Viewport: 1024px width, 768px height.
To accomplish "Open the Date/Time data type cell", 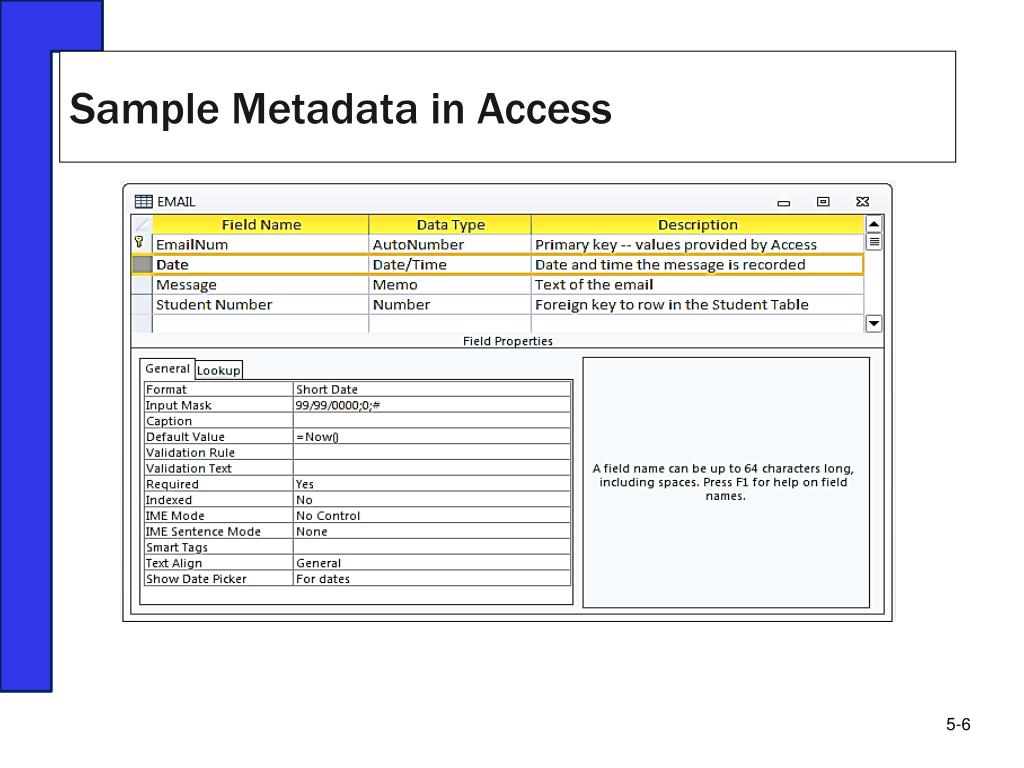I will pyautogui.click(x=451, y=264).
